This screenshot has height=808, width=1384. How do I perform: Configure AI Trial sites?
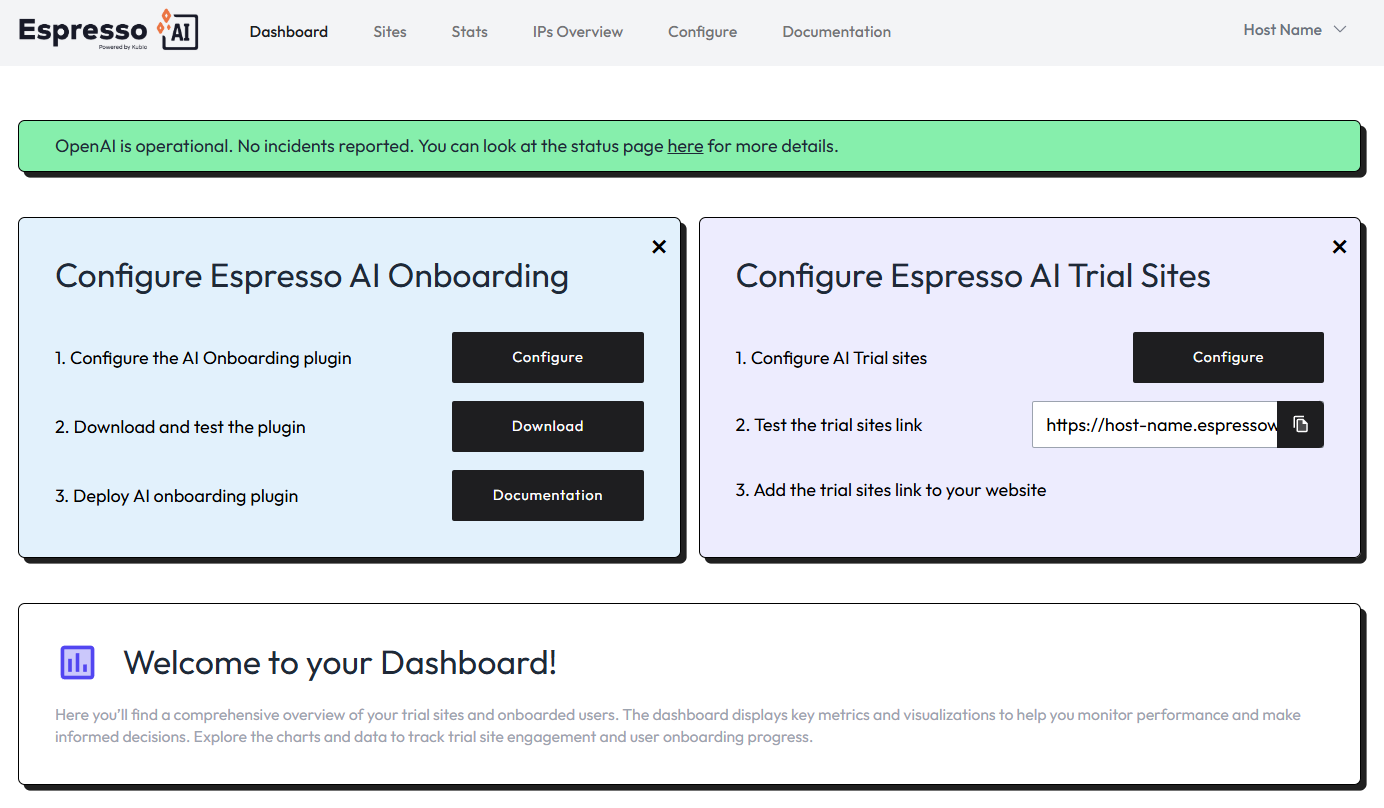click(1228, 357)
